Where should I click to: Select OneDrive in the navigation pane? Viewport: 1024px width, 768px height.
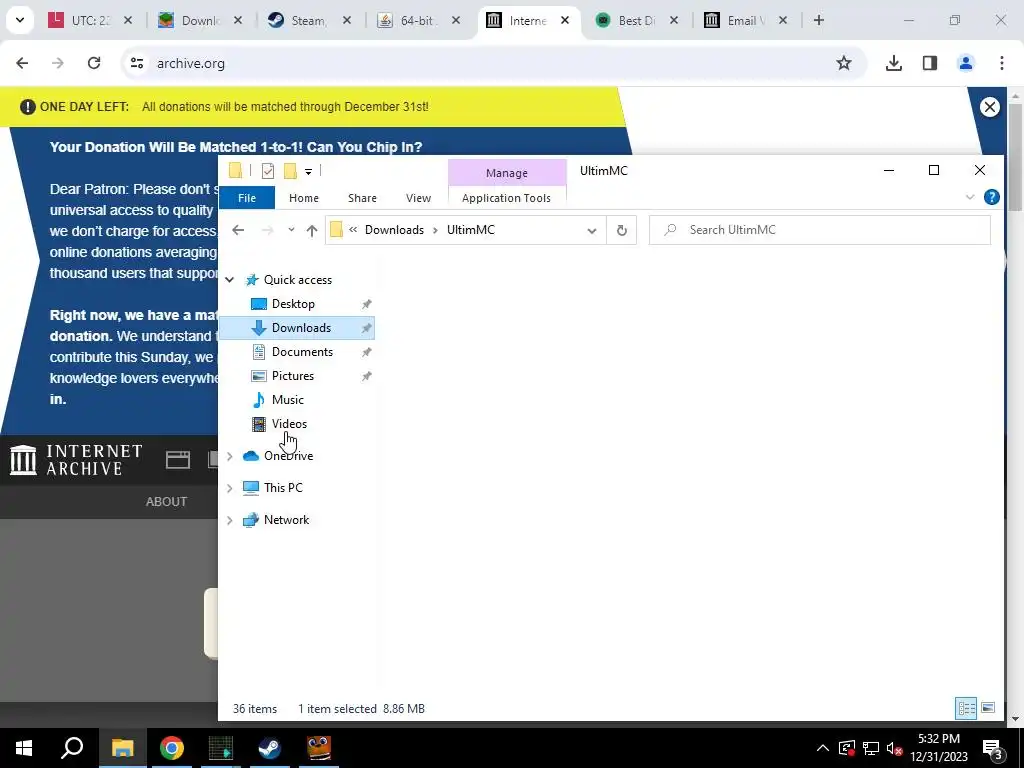click(288, 456)
